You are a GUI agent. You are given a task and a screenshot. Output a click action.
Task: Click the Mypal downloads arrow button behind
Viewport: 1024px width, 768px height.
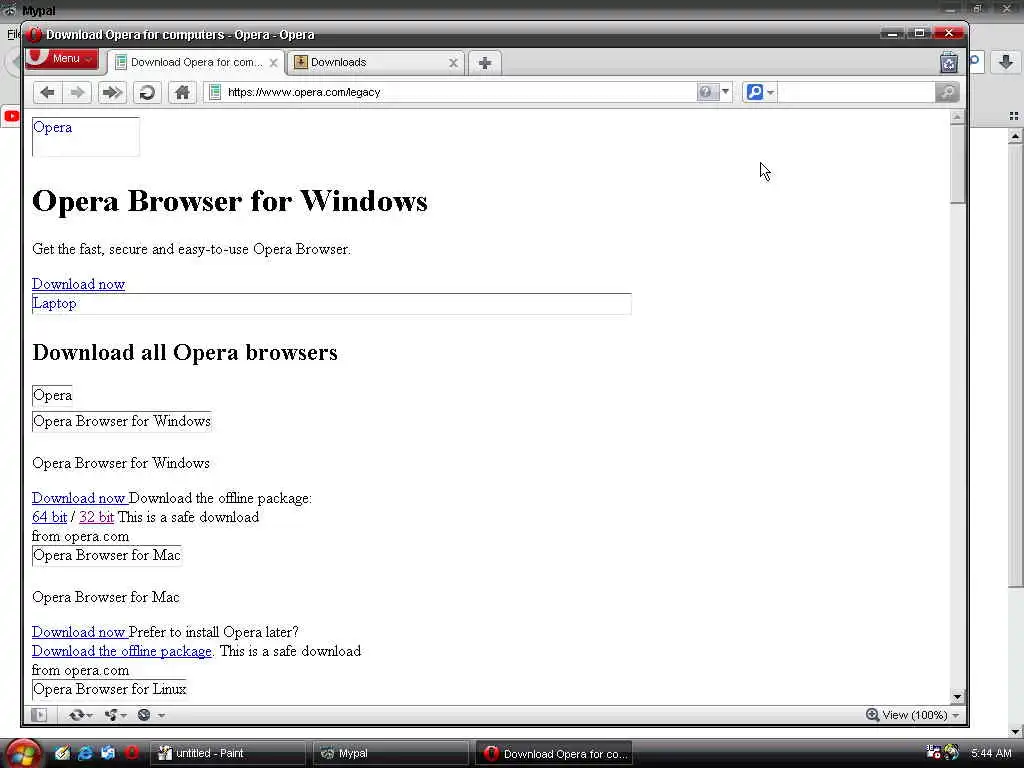click(1006, 62)
